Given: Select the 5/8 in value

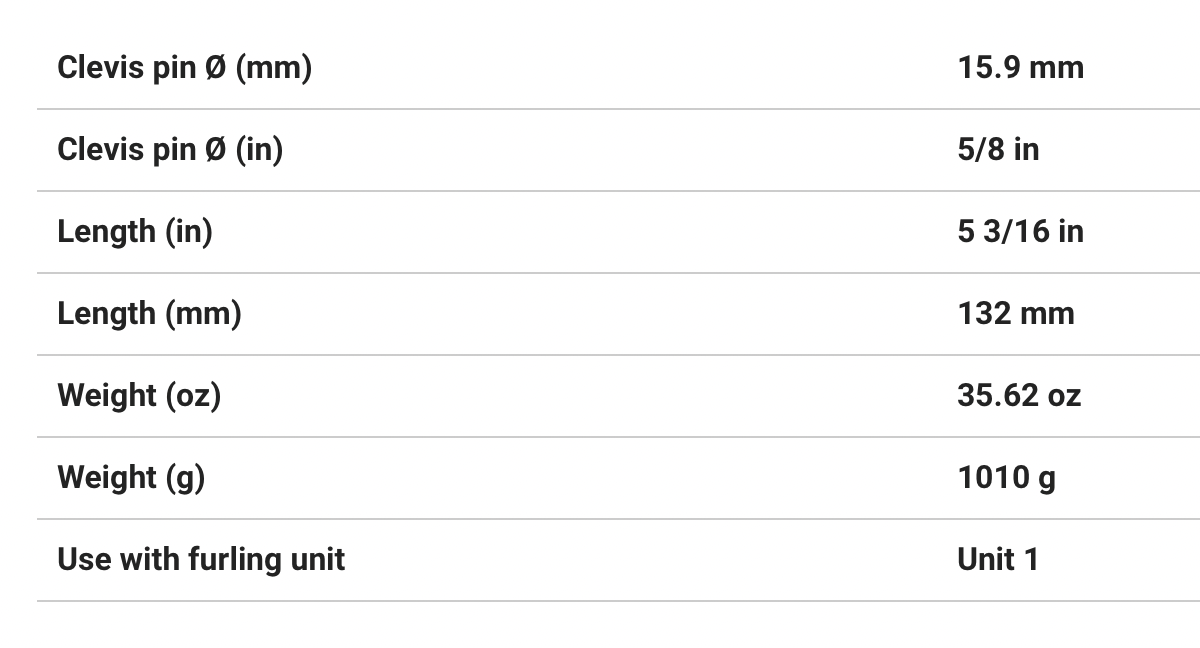Looking at the screenshot, I should (998, 150).
